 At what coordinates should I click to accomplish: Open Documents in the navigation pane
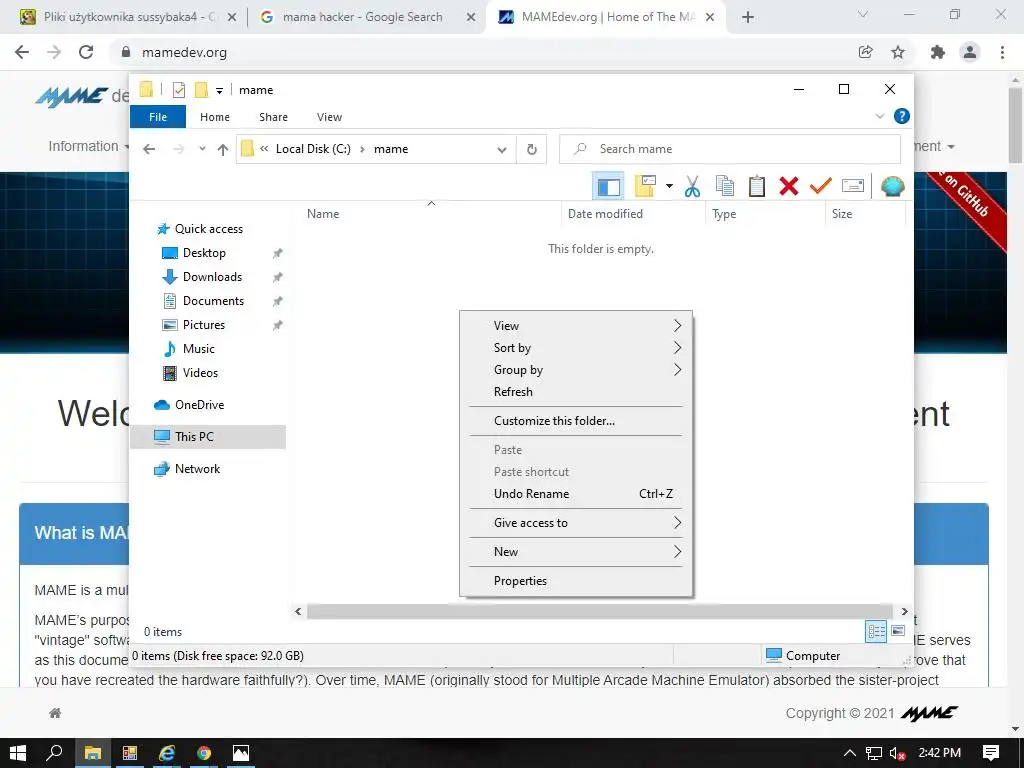coord(213,301)
